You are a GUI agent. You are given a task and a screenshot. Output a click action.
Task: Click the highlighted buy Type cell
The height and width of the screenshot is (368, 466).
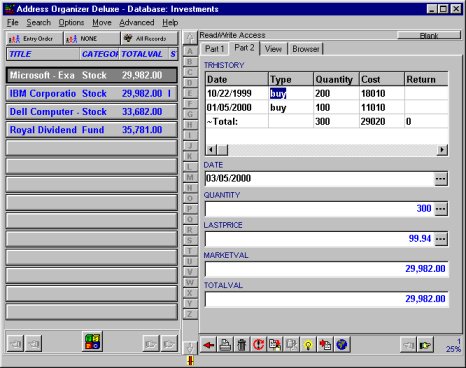point(290,94)
